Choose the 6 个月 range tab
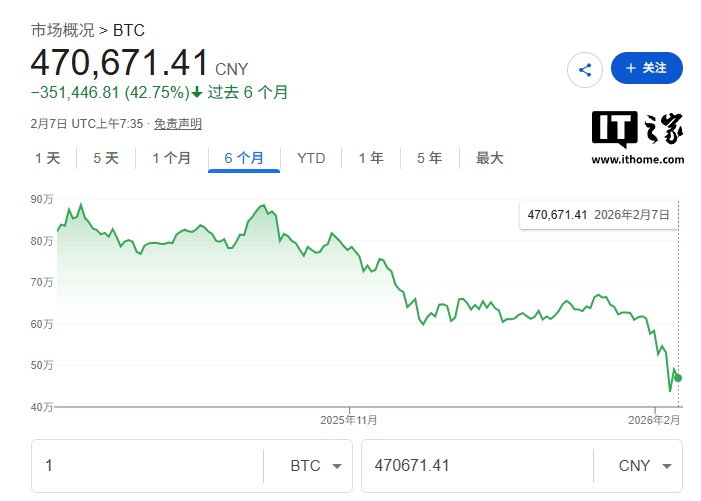This screenshot has width=701, height=501. [x=244, y=158]
